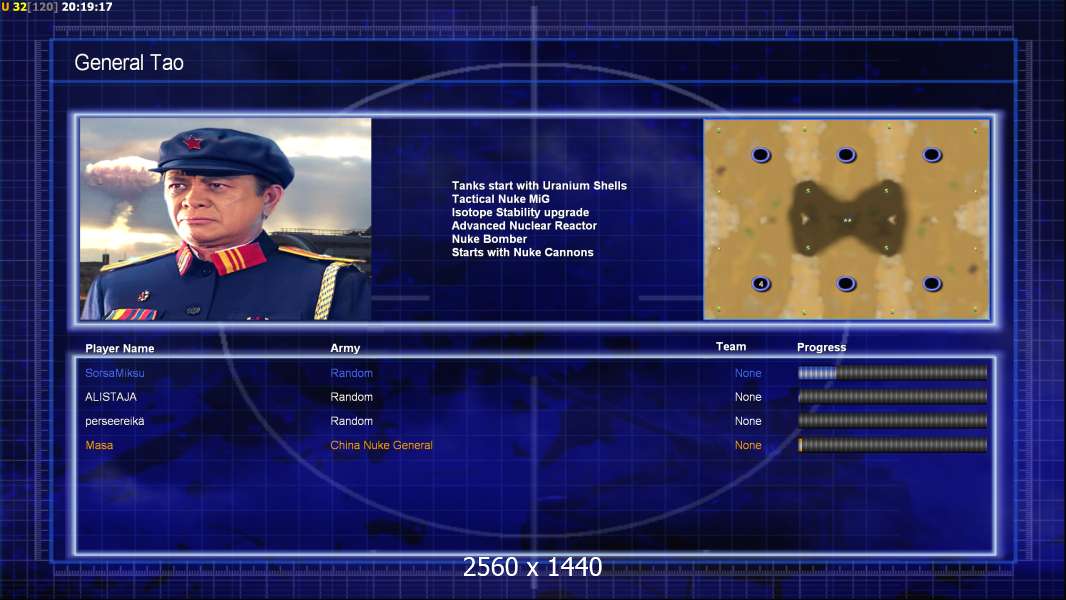The width and height of the screenshot is (1066, 600).
Task: Click 'Isotope Stability upgrade' line
Action: point(520,212)
